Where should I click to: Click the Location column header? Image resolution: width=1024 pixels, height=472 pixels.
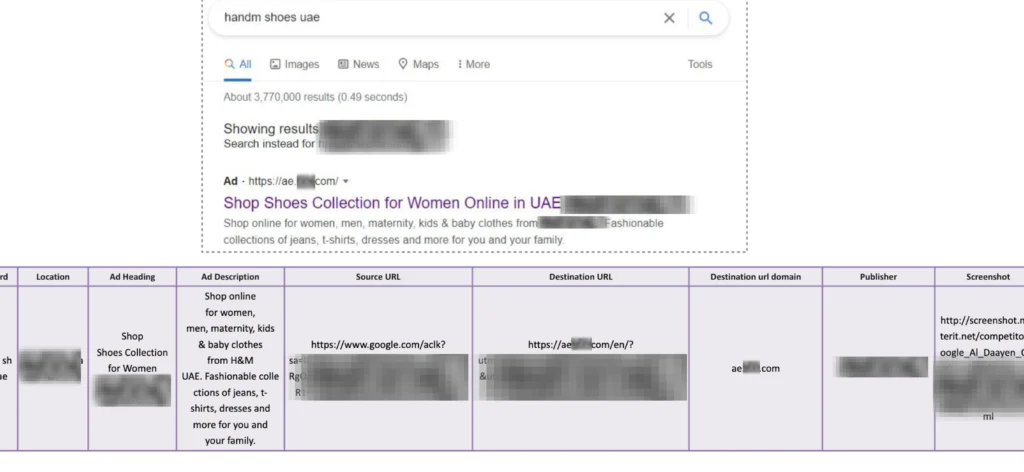click(53, 277)
